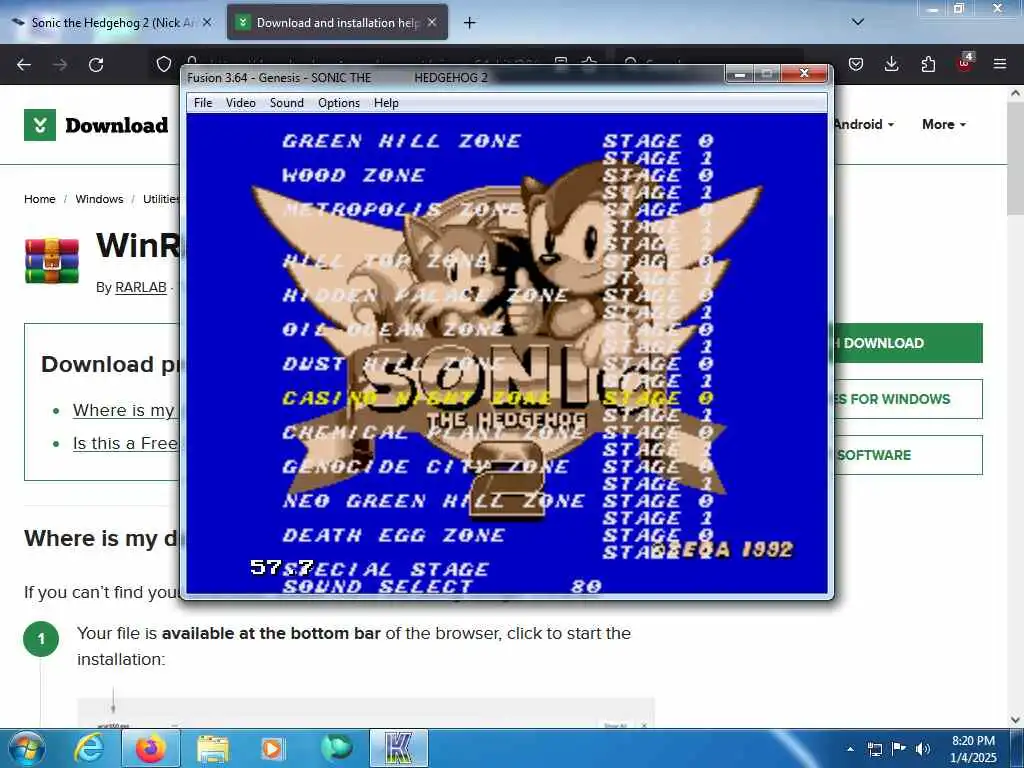Go forward in Firefox history
Viewport: 1024px width, 768px height.
pos(60,65)
